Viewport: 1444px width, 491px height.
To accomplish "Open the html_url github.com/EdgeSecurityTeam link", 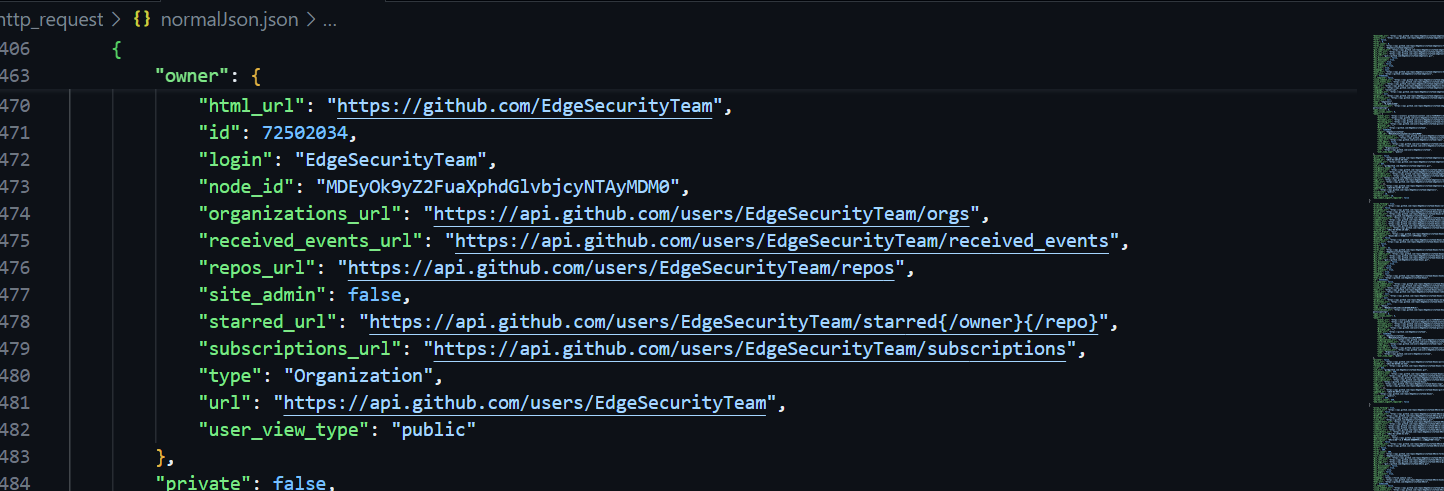I will (x=527, y=106).
